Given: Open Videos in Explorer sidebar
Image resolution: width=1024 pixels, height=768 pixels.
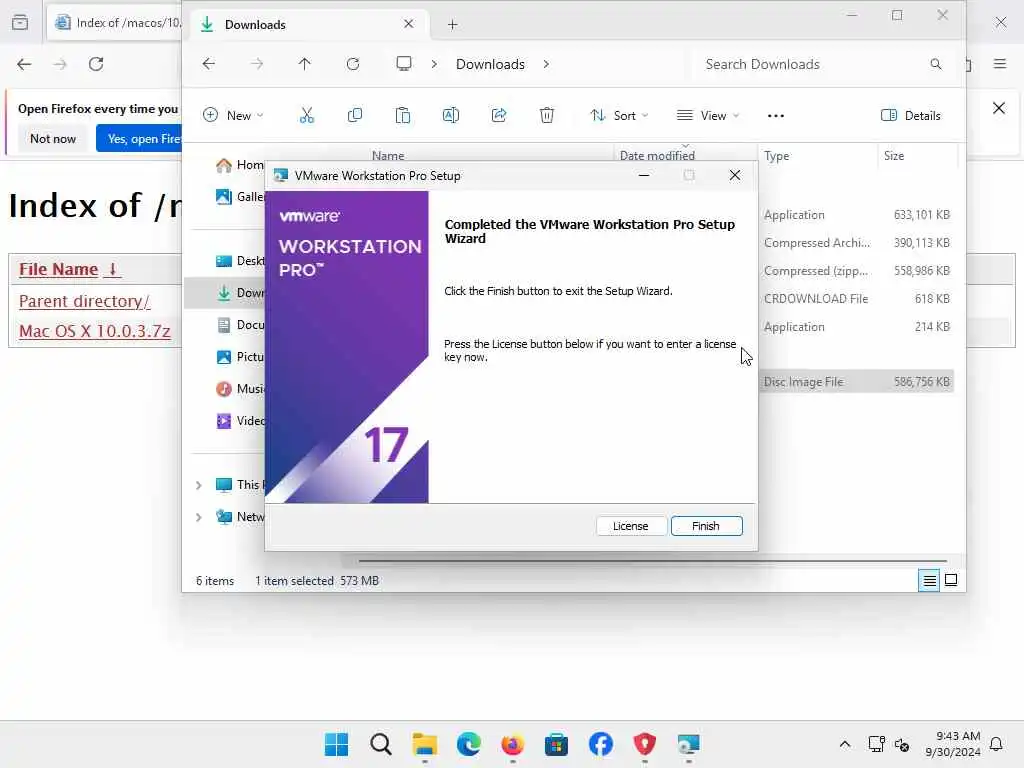Looking at the screenshot, I should 240,421.
